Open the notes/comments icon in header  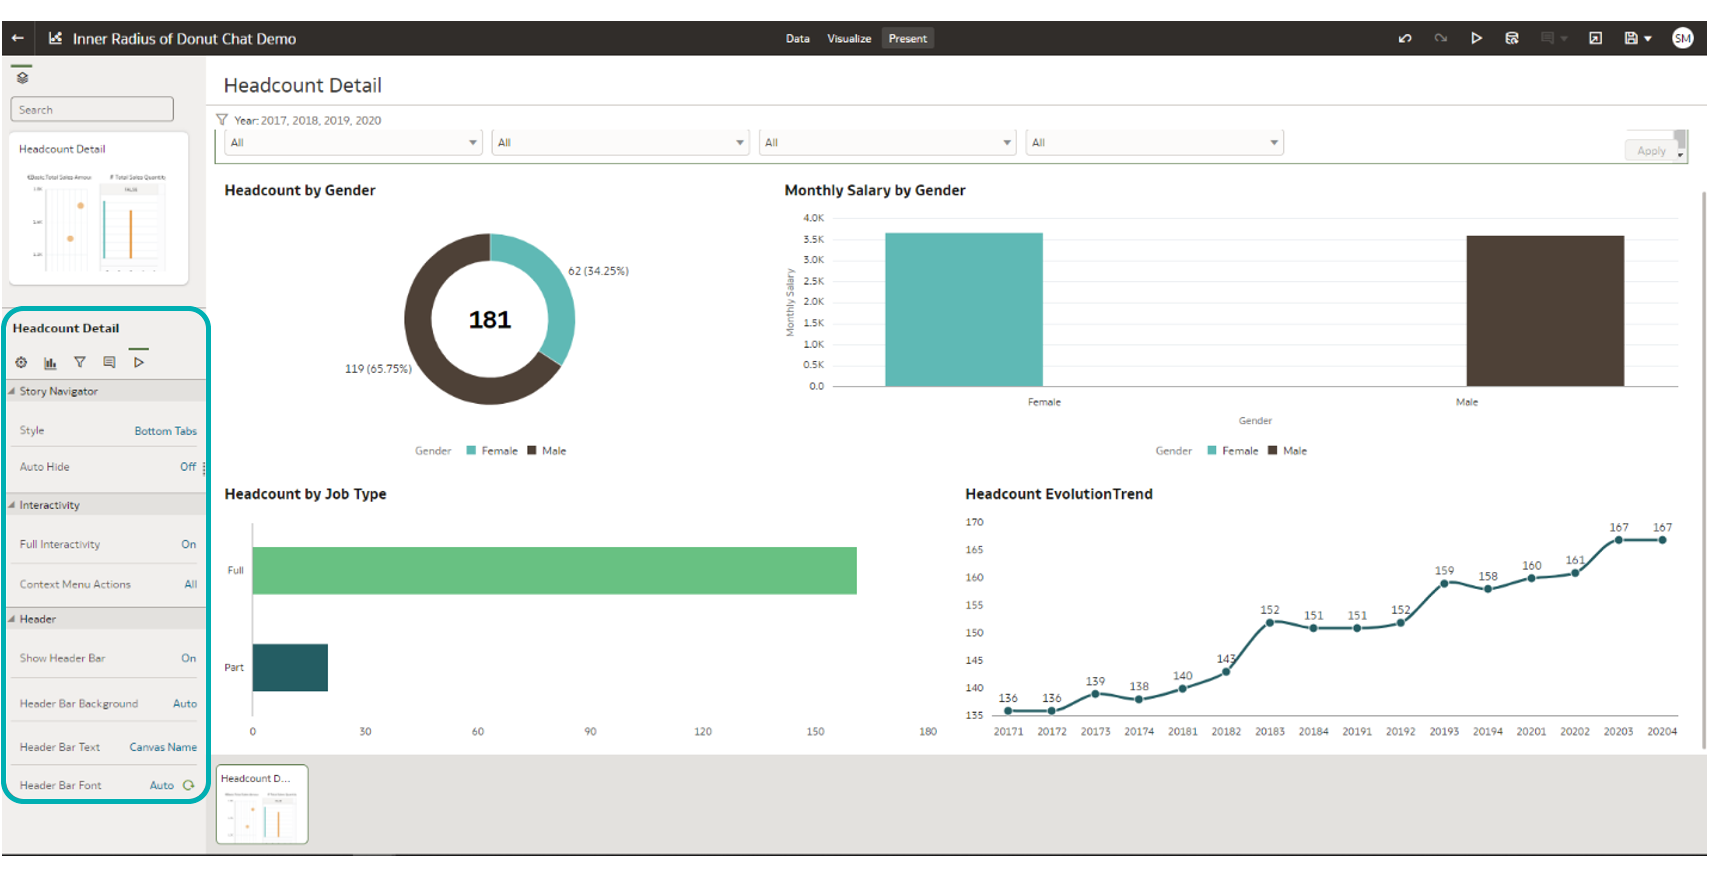1547,38
